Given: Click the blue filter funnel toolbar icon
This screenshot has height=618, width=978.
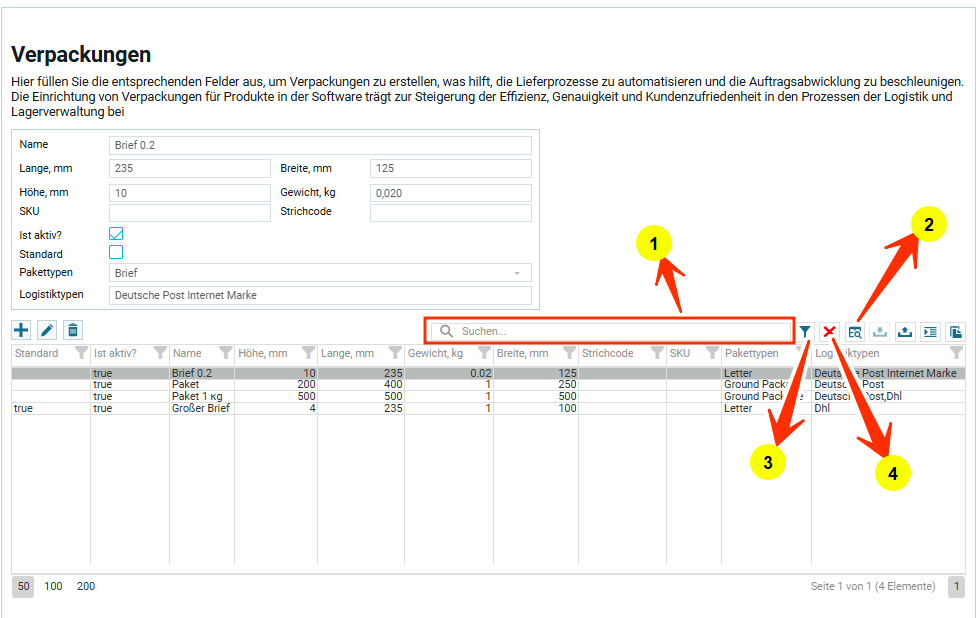Looking at the screenshot, I should 805,331.
